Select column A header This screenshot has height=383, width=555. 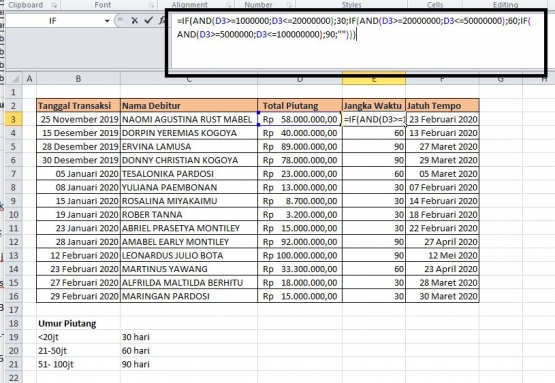(x=29, y=79)
